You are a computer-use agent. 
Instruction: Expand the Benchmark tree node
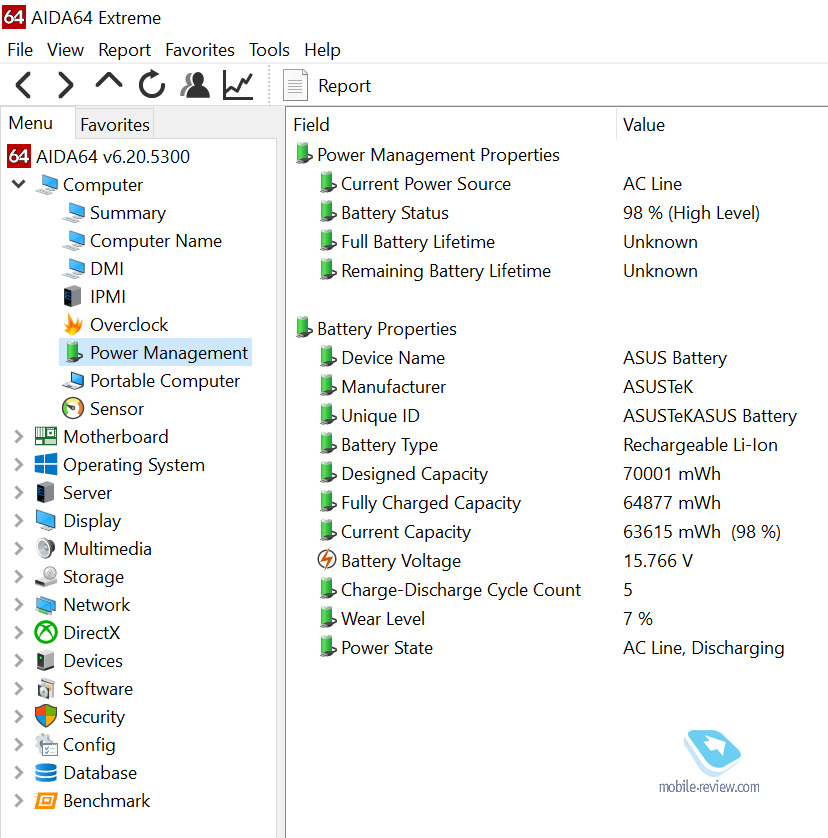[18, 801]
